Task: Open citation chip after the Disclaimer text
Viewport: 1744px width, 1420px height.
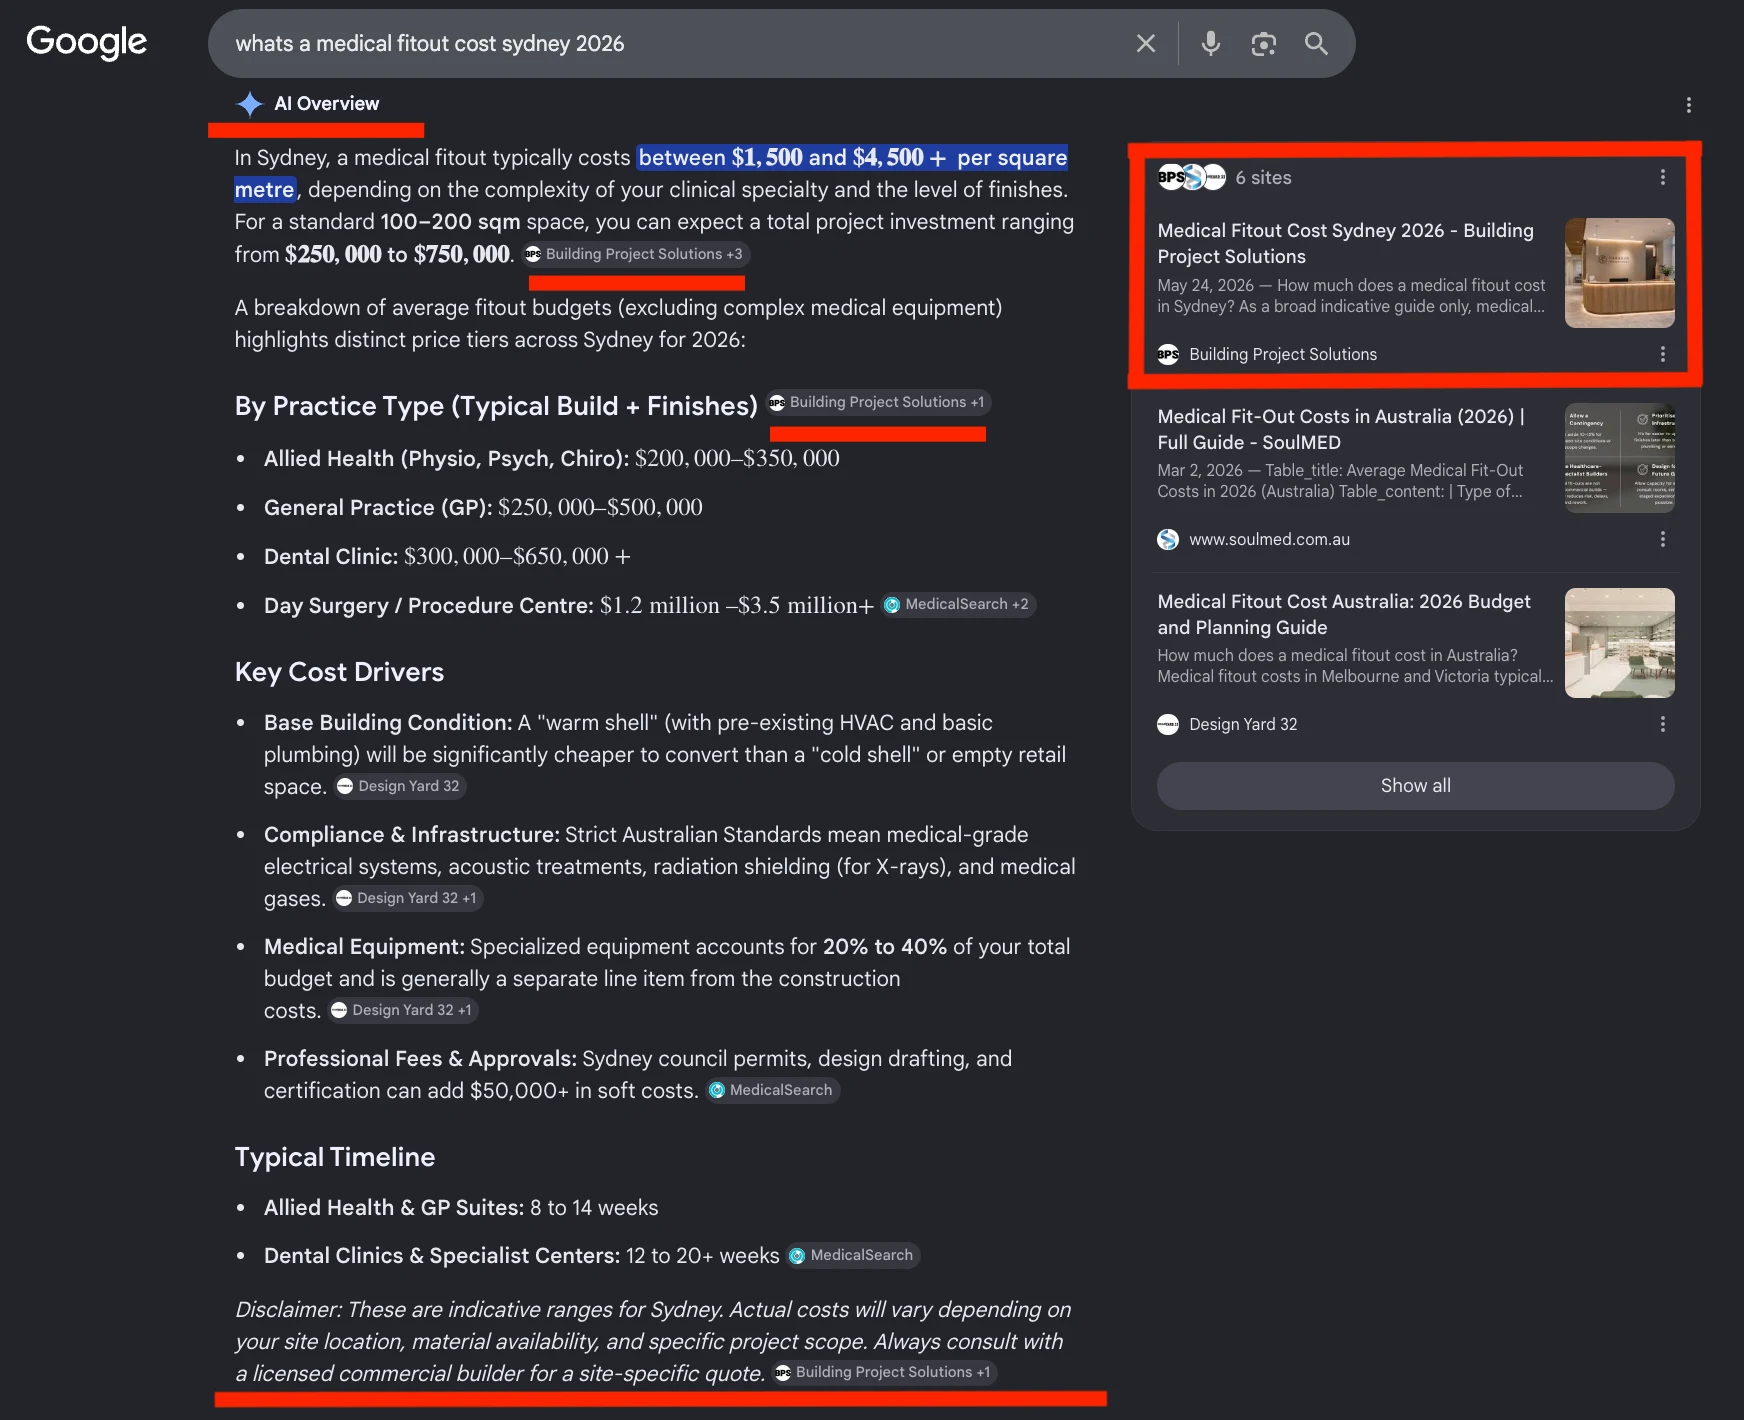Action: 884,1372
